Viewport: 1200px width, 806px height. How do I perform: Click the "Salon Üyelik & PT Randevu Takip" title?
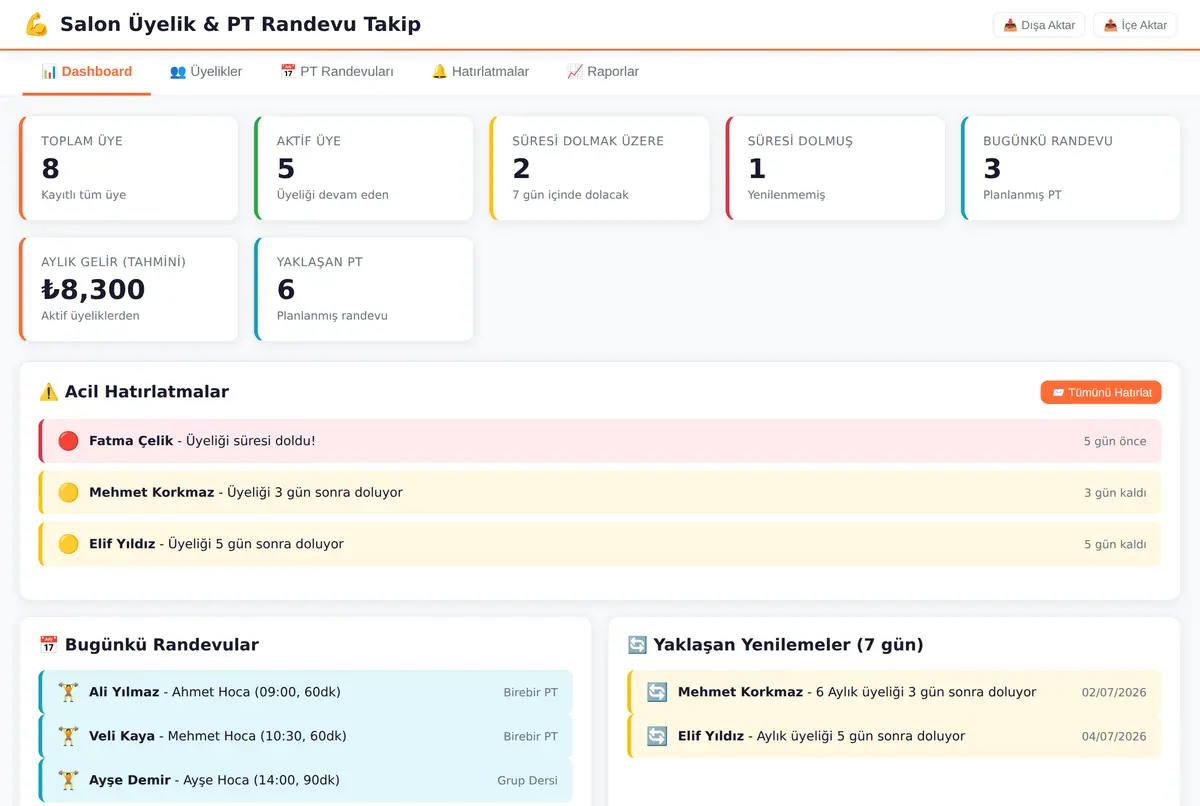tap(240, 24)
